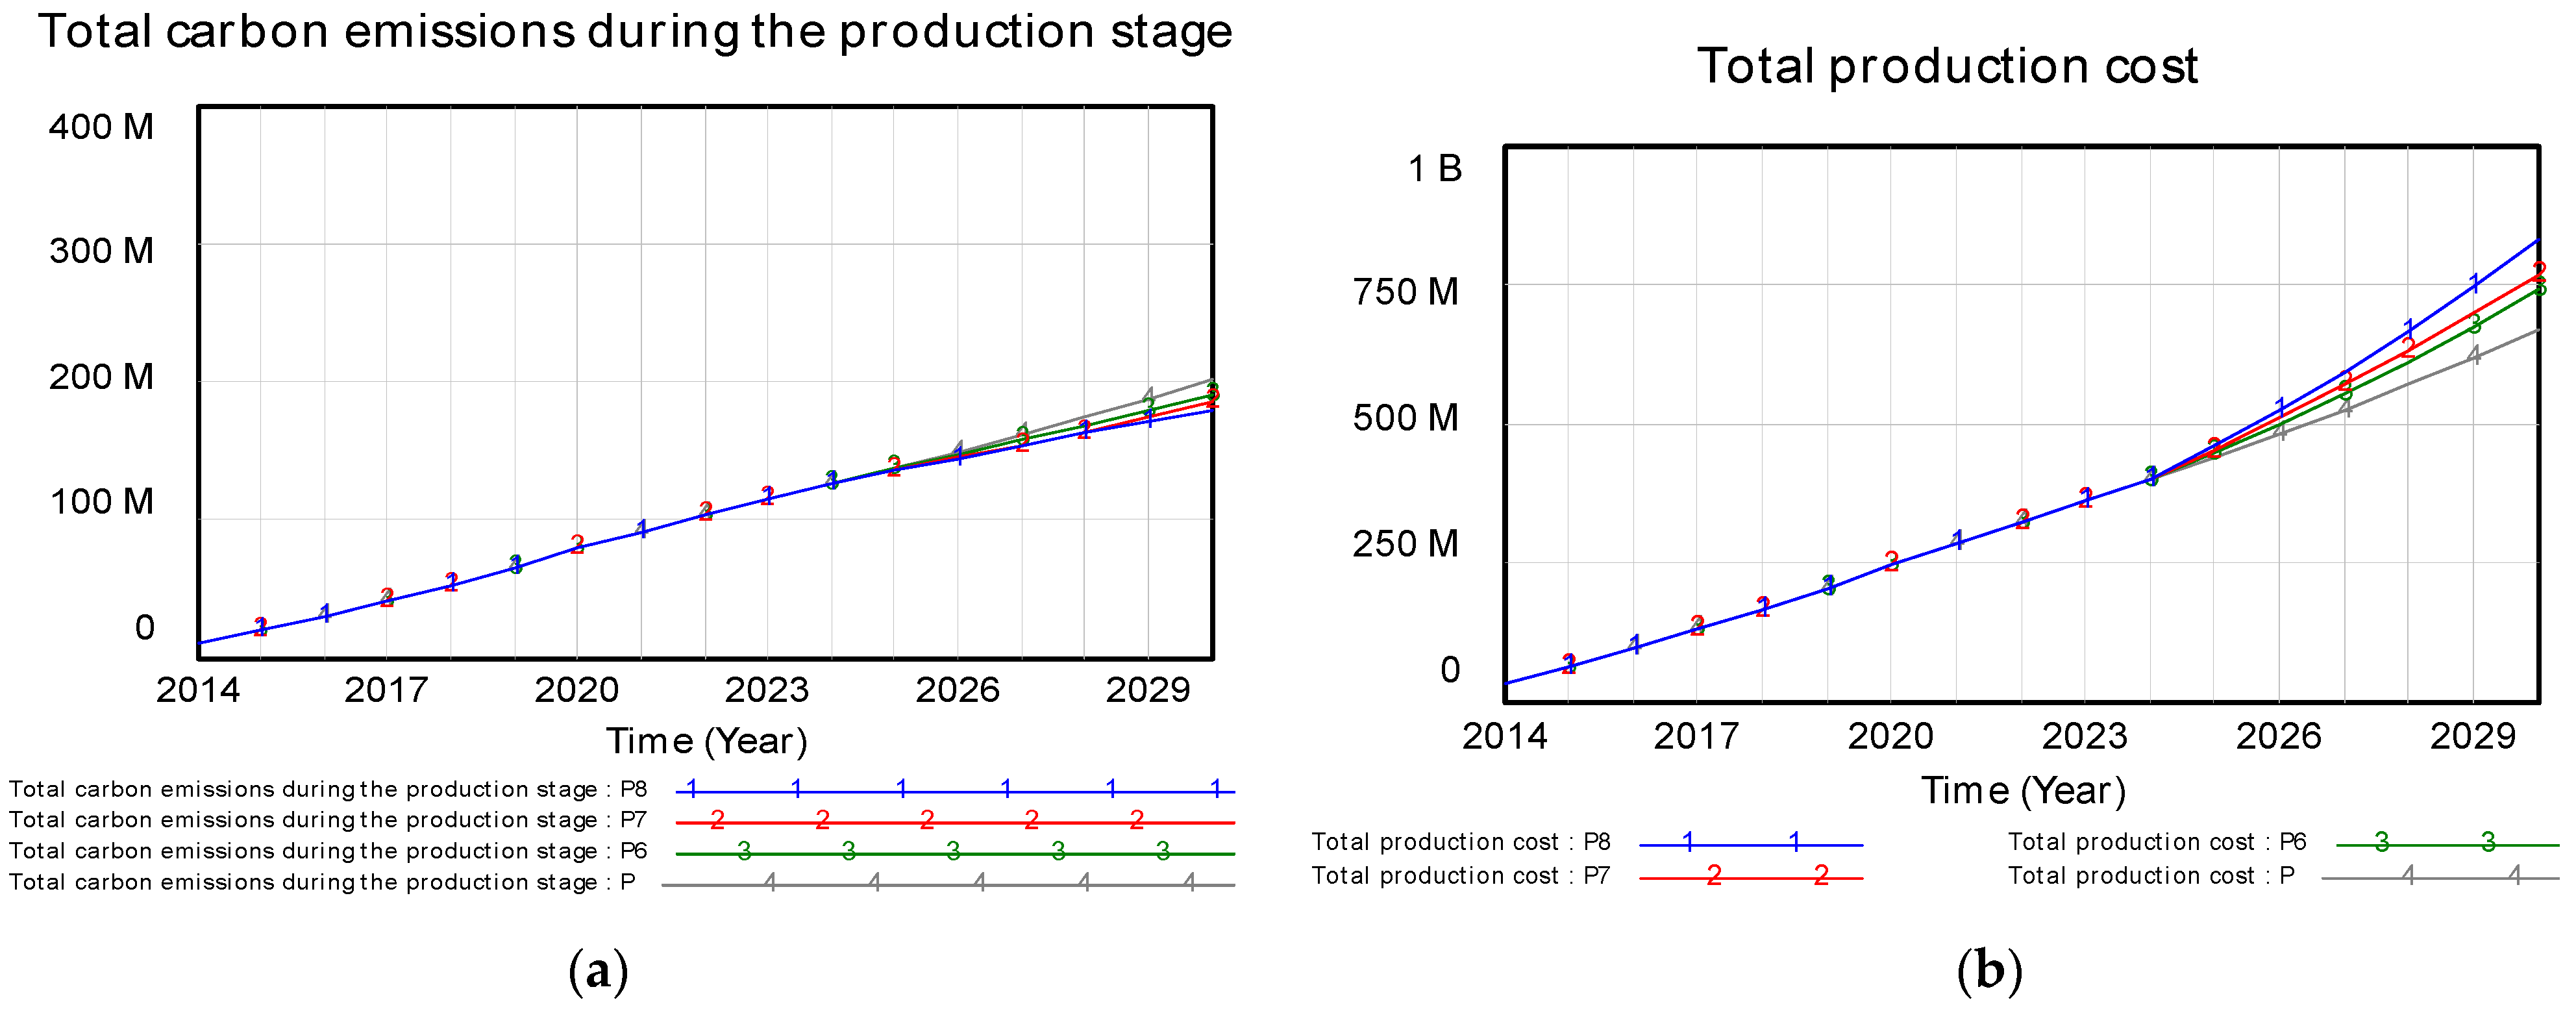
Task: Select 'Total production cost : P' legend label
Action: point(2152,876)
